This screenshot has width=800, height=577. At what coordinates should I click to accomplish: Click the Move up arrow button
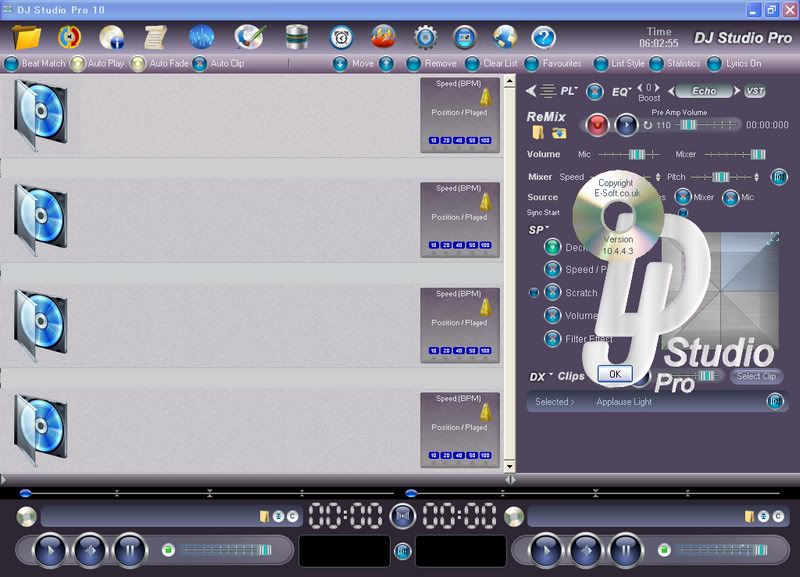click(386, 64)
